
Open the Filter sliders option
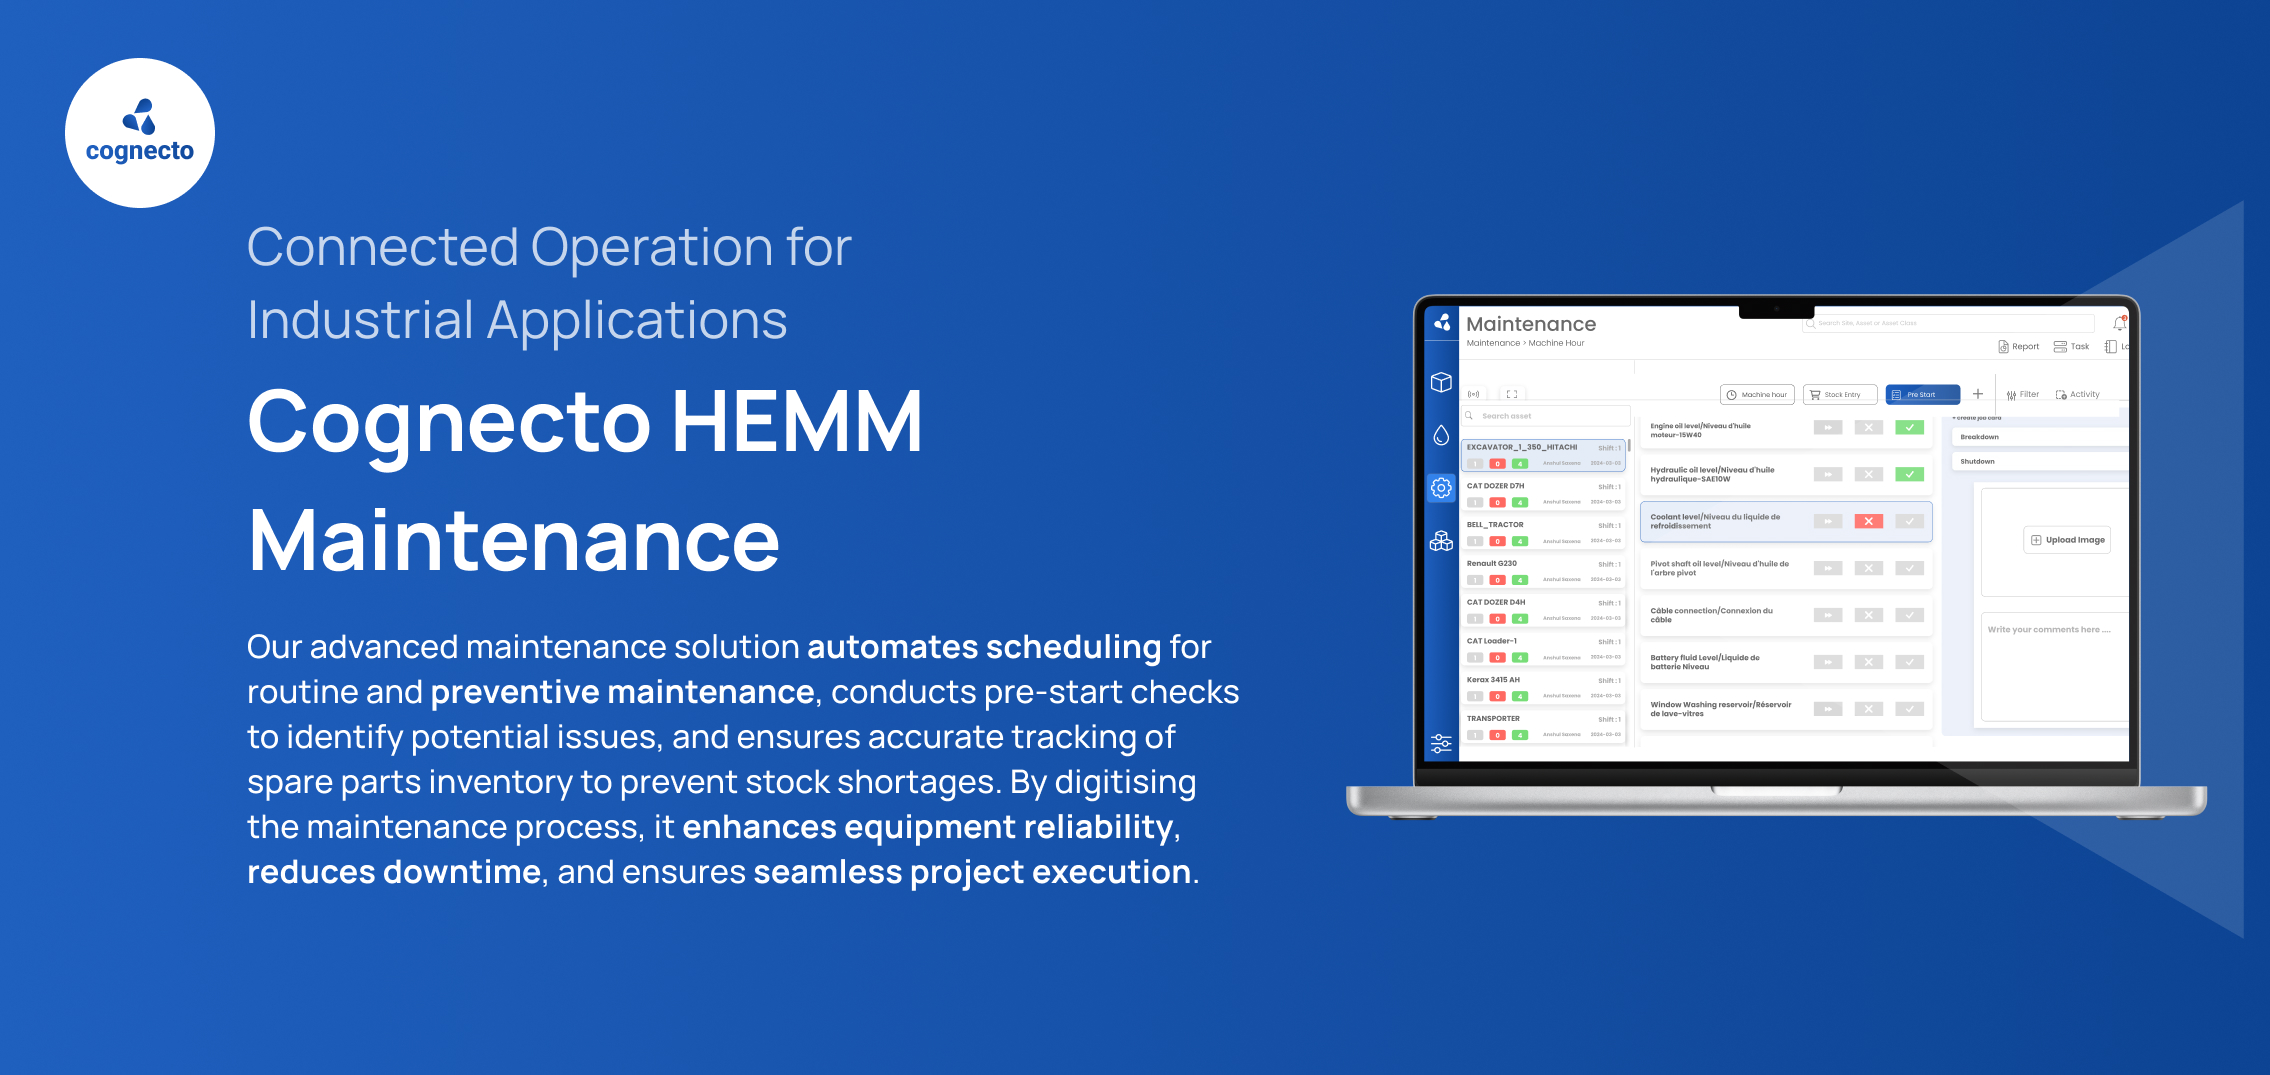(x=2022, y=394)
